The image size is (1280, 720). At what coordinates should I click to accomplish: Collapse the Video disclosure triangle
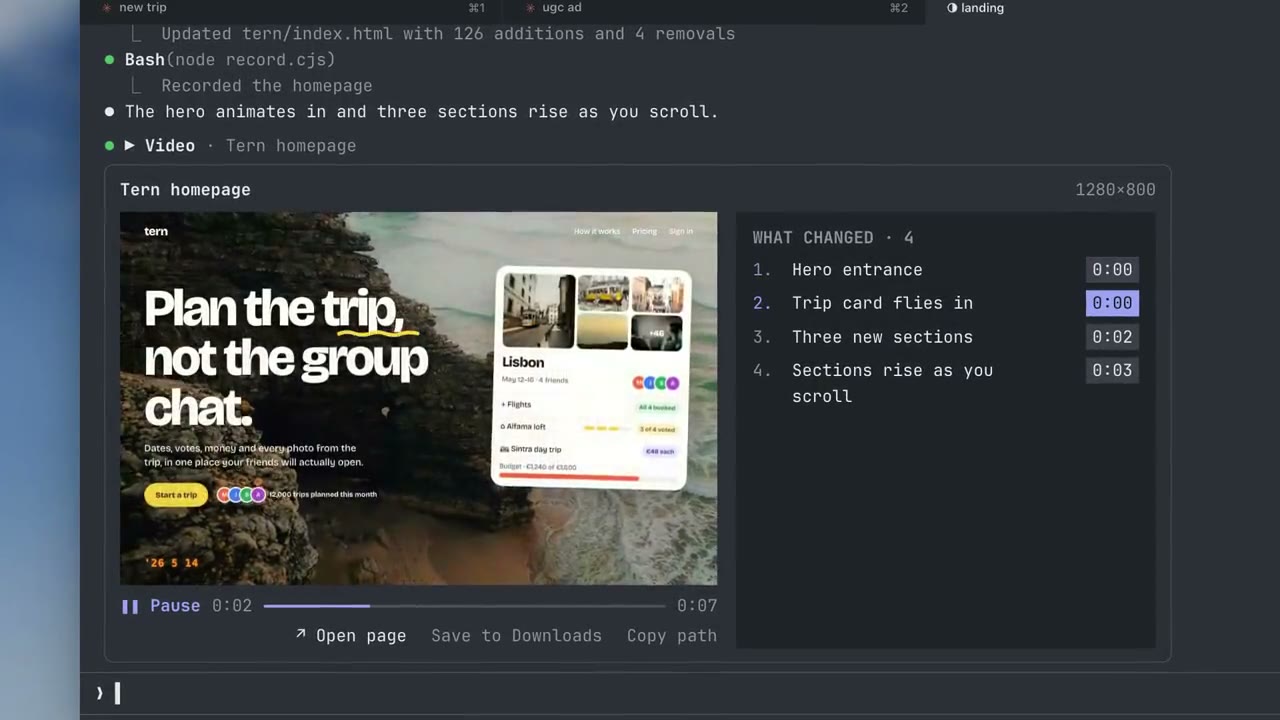(x=129, y=146)
